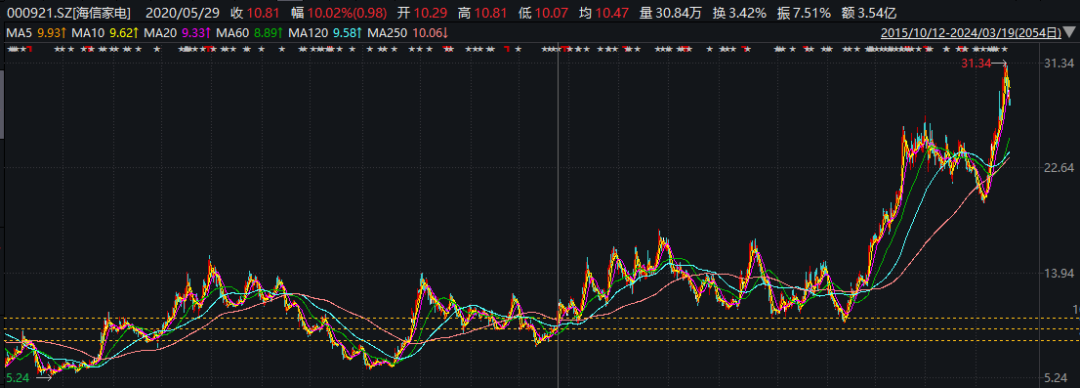The height and width of the screenshot is (388, 1080).
Task: Click the last star marker in event row
Action: (1004, 49)
